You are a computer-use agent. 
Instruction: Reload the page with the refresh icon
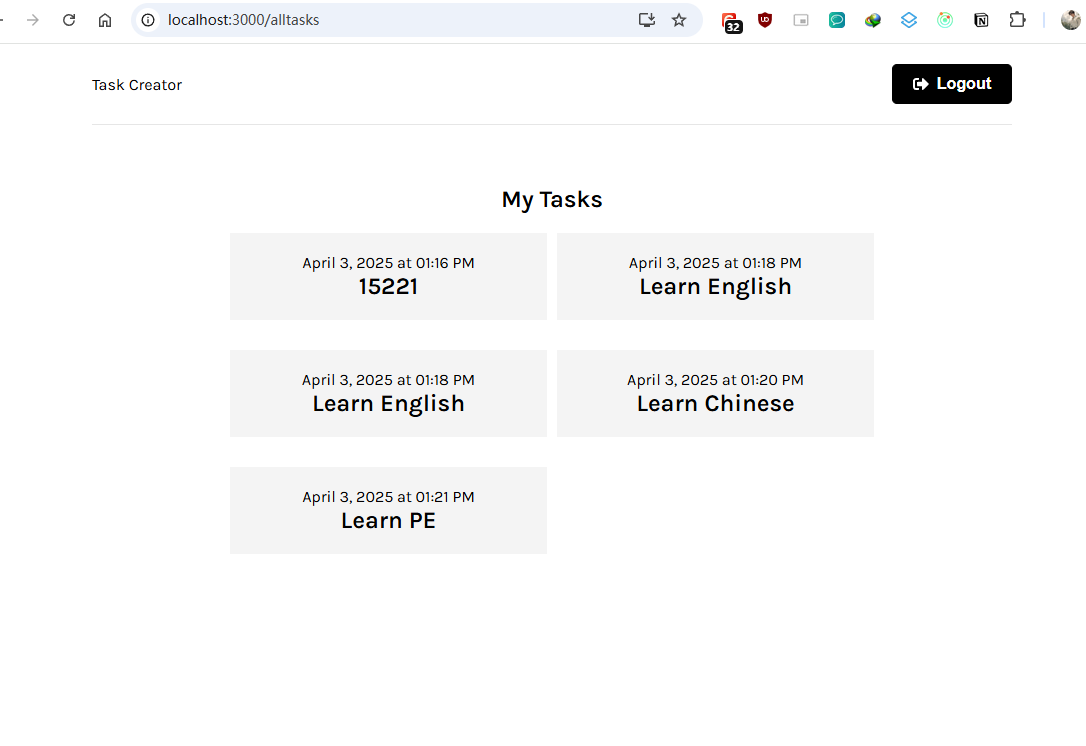[69, 20]
